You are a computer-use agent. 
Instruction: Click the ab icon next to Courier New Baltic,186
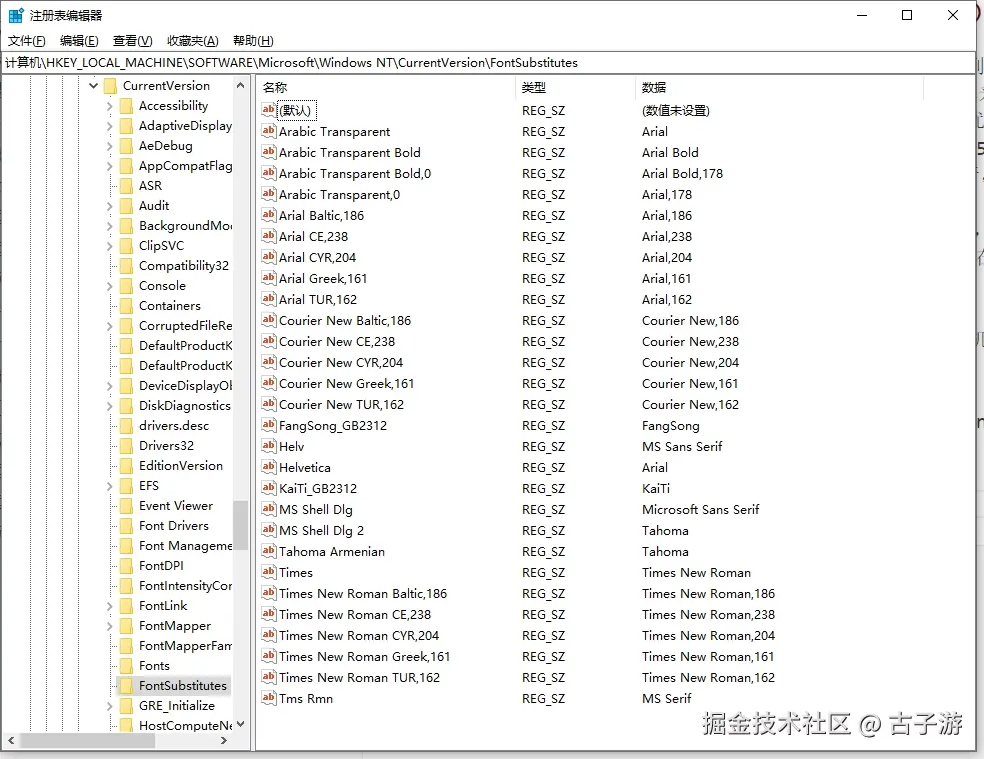(269, 320)
